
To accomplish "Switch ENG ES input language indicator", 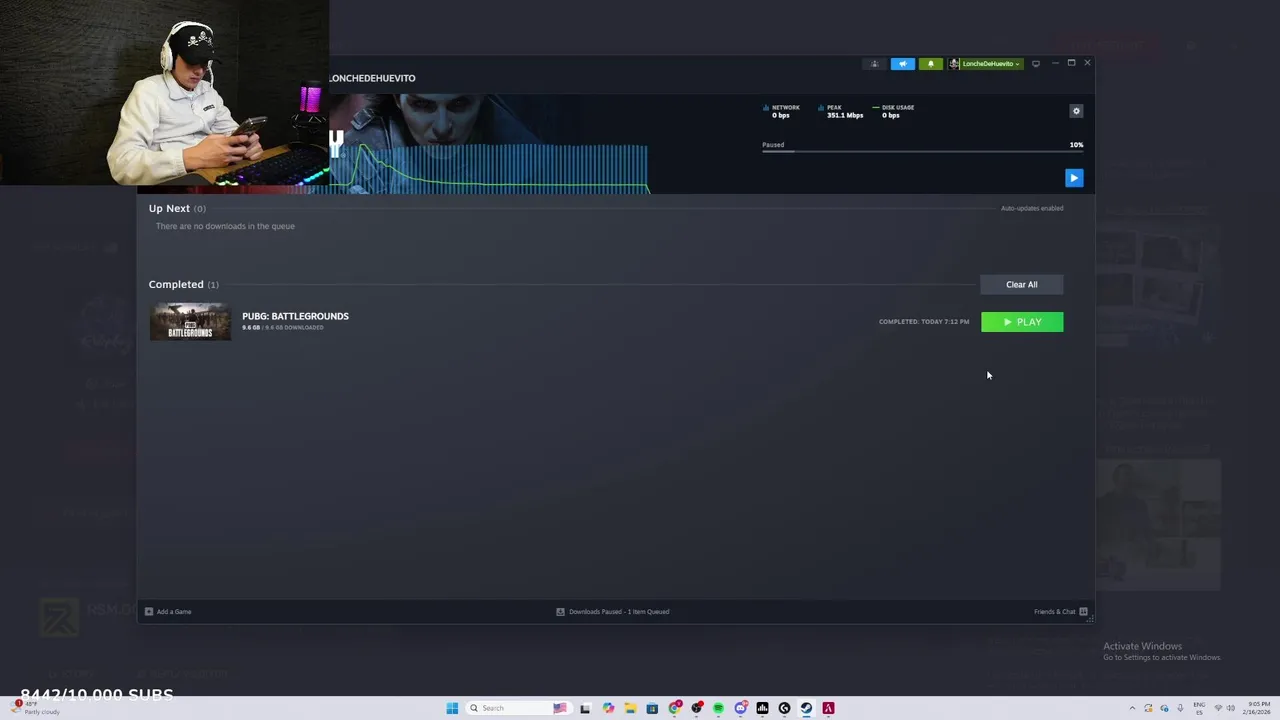I will click(x=1199, y=708).
